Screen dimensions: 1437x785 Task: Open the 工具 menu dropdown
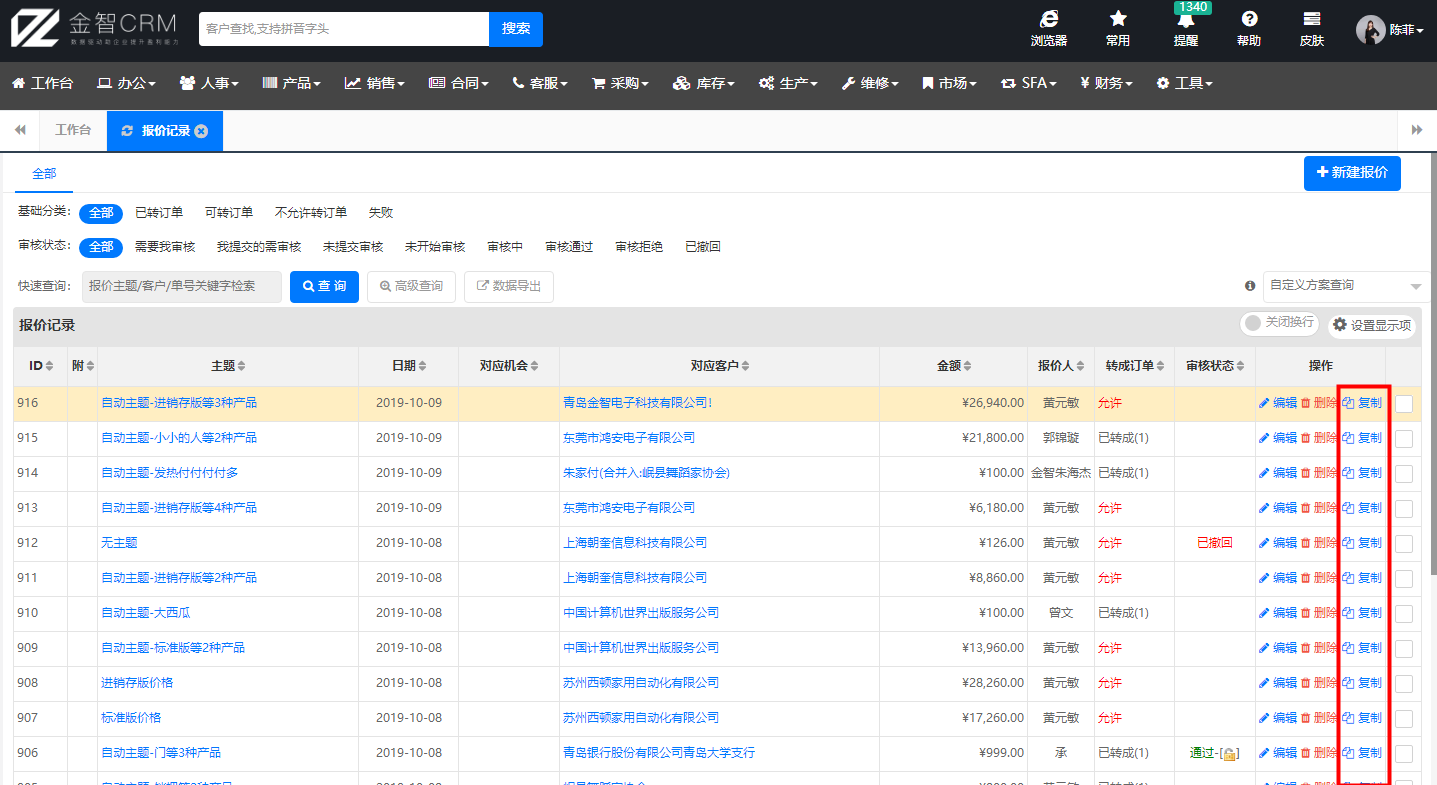point(1184,83)
